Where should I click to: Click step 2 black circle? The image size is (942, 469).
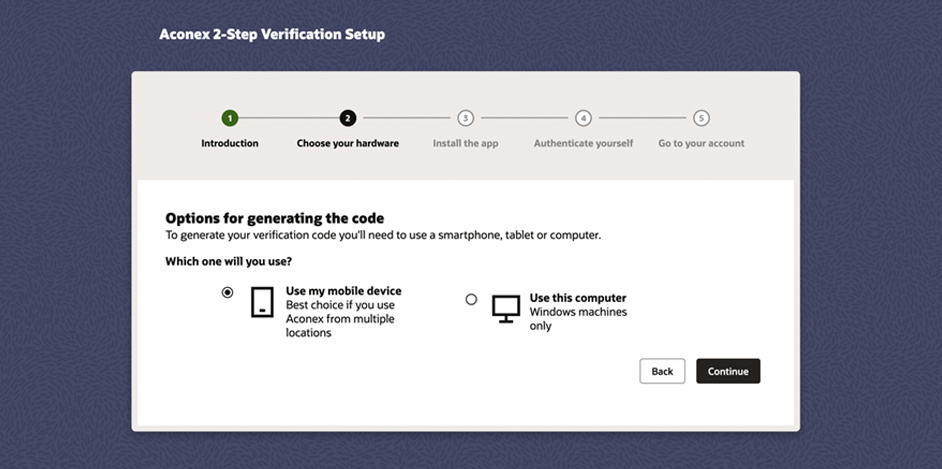coord(347,118)
